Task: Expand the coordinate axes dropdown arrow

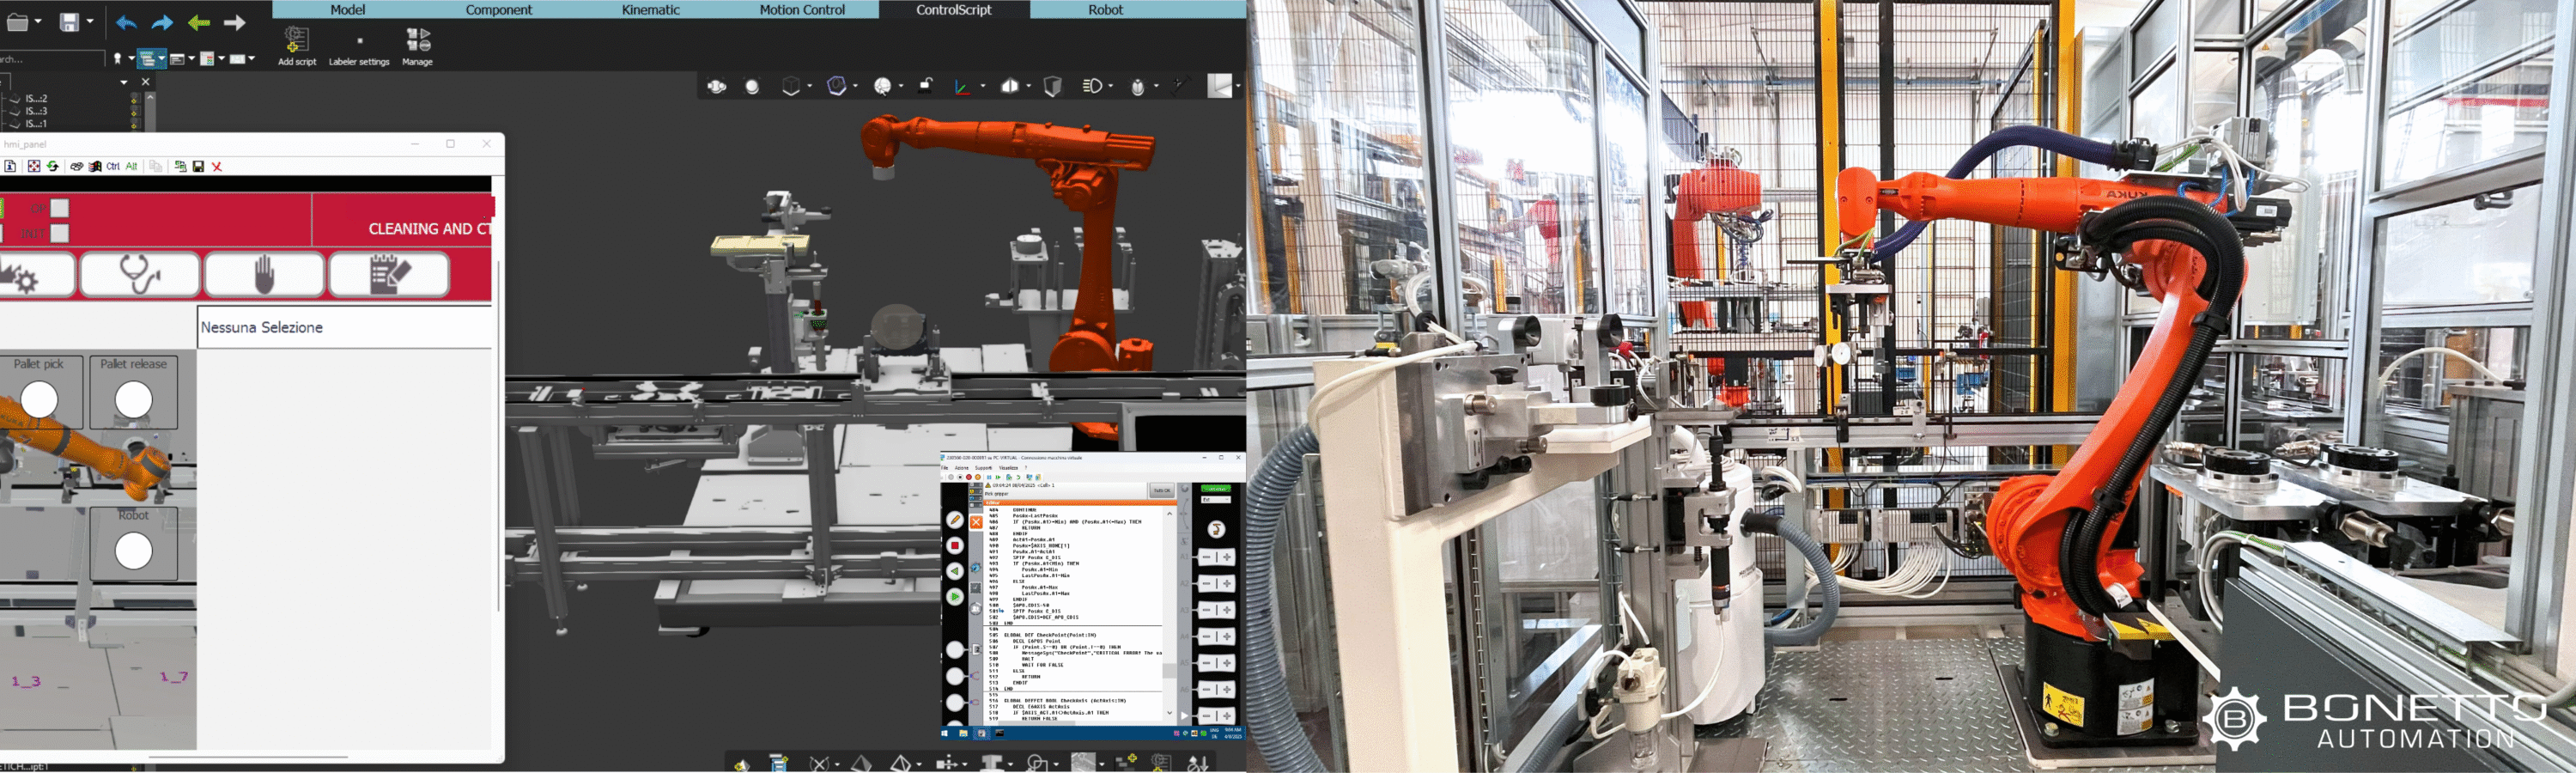Action: pos(982,87)
